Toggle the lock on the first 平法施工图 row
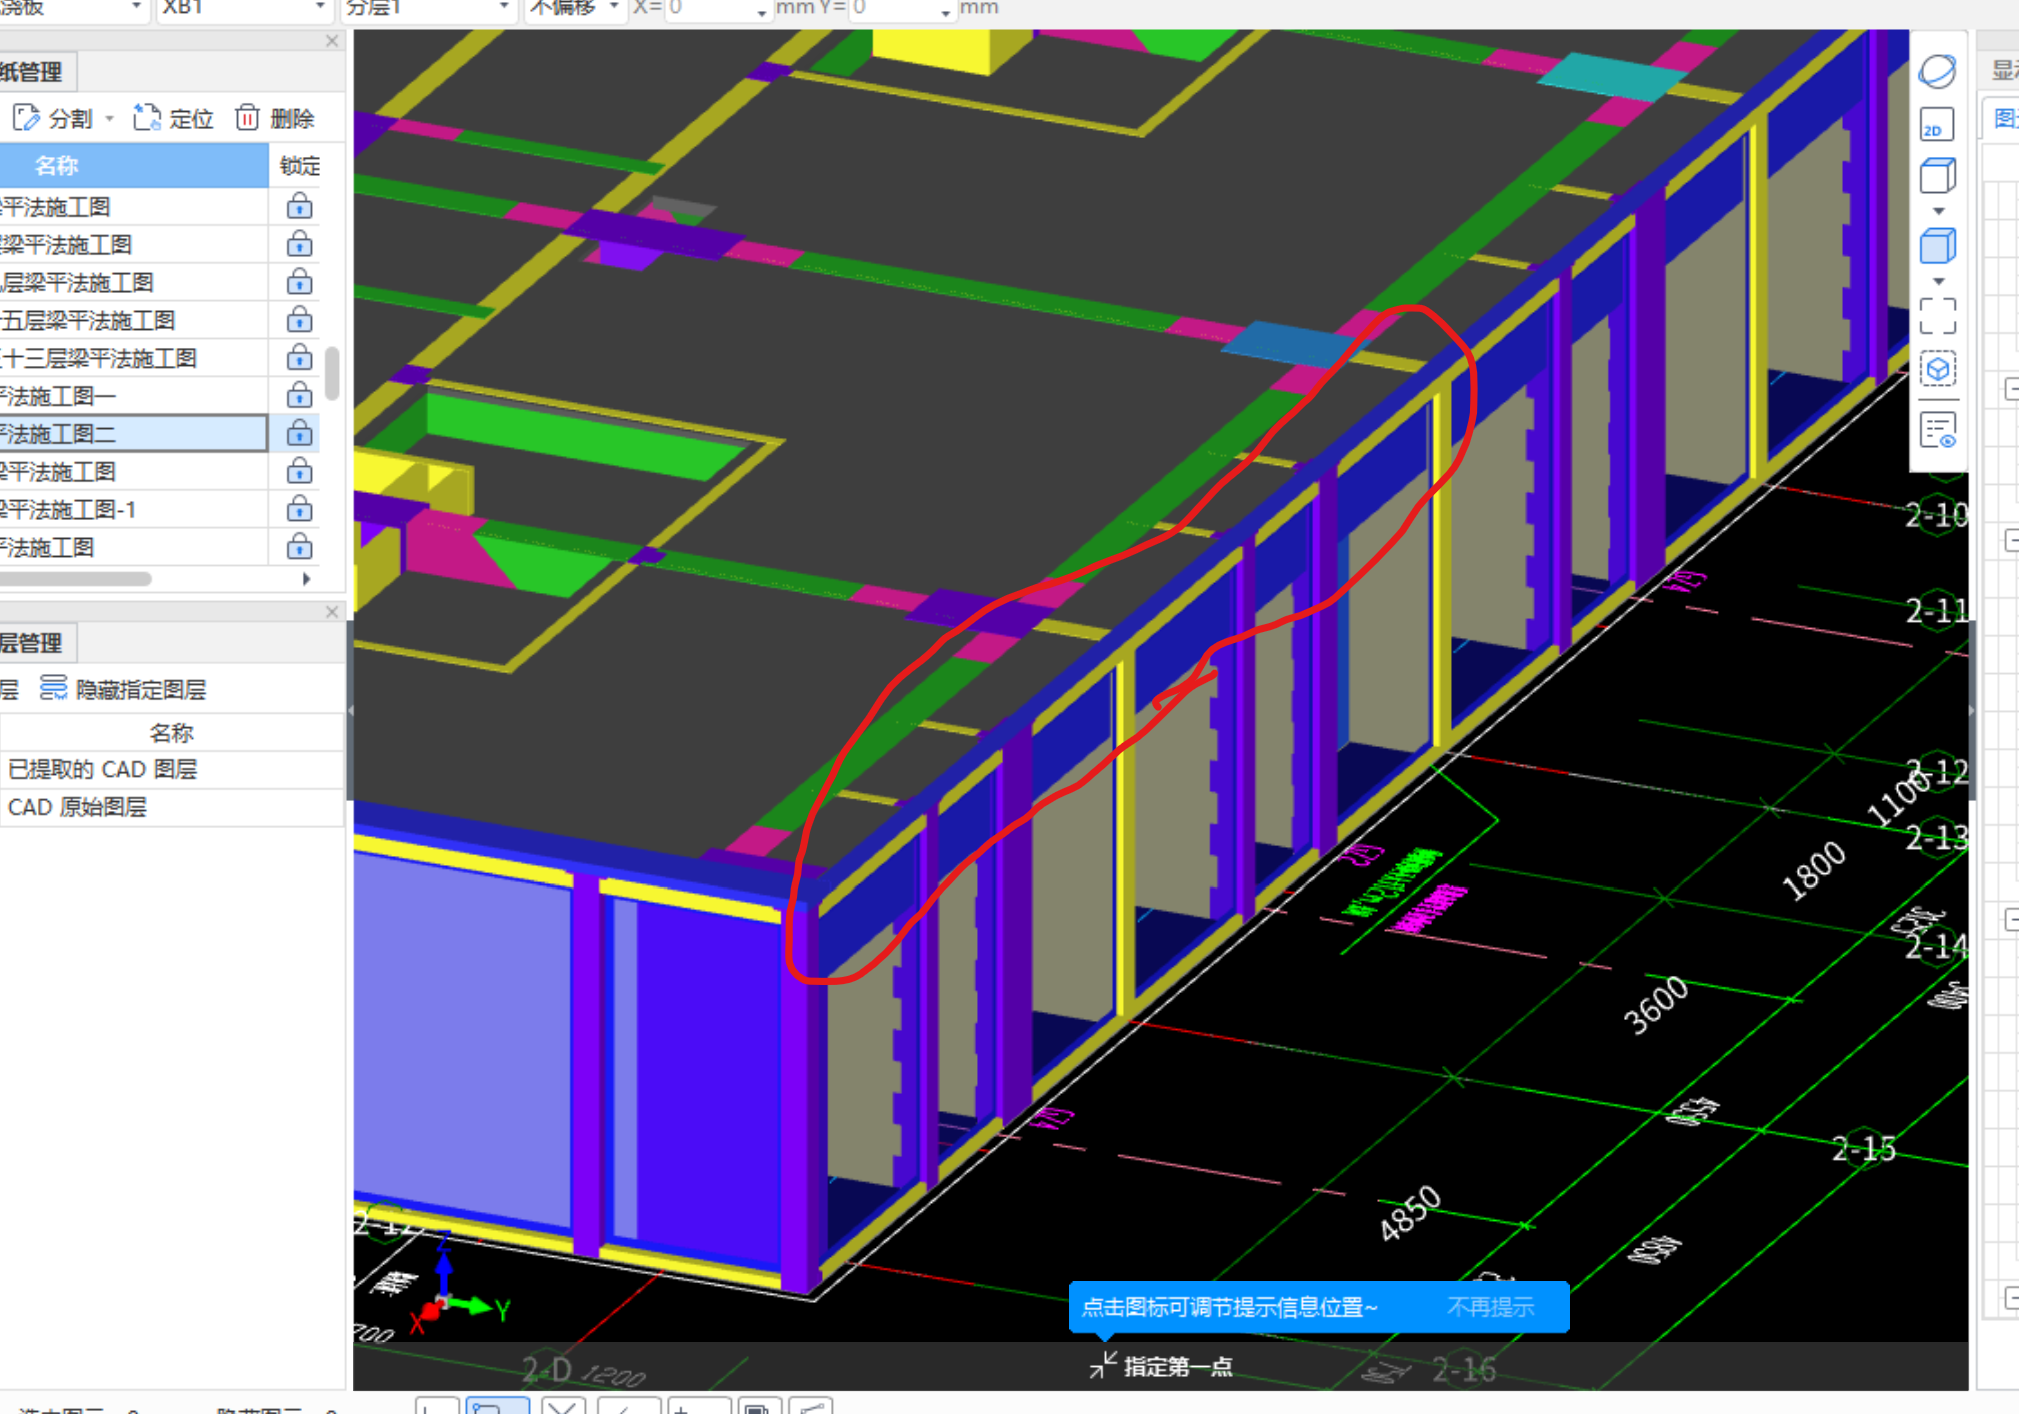This screenshot has height=1414, width=2019. click(x=299, y=207)
